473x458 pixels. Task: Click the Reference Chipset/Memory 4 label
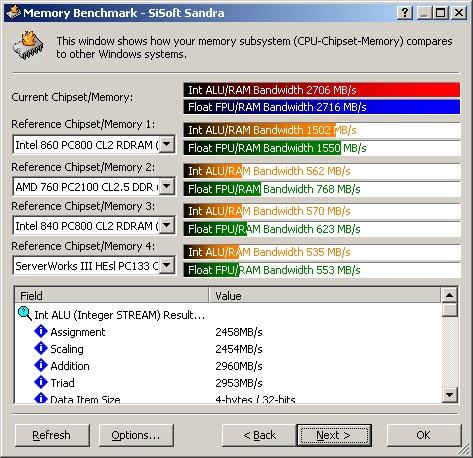coord(83,246)
